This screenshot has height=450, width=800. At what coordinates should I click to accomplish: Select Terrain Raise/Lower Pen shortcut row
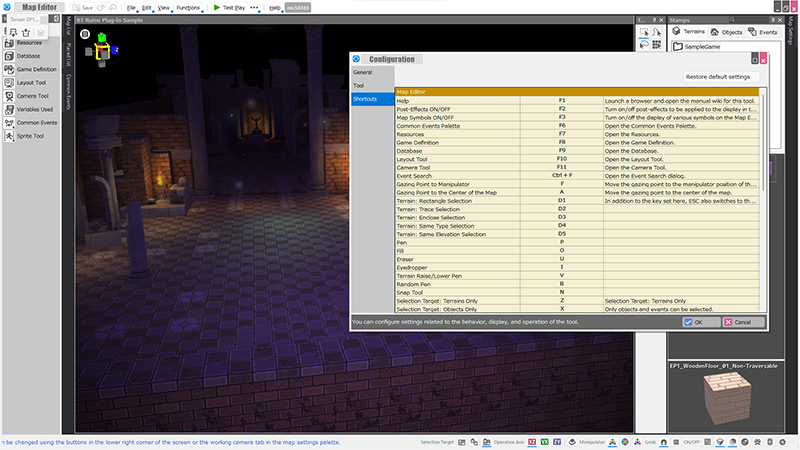577,276
